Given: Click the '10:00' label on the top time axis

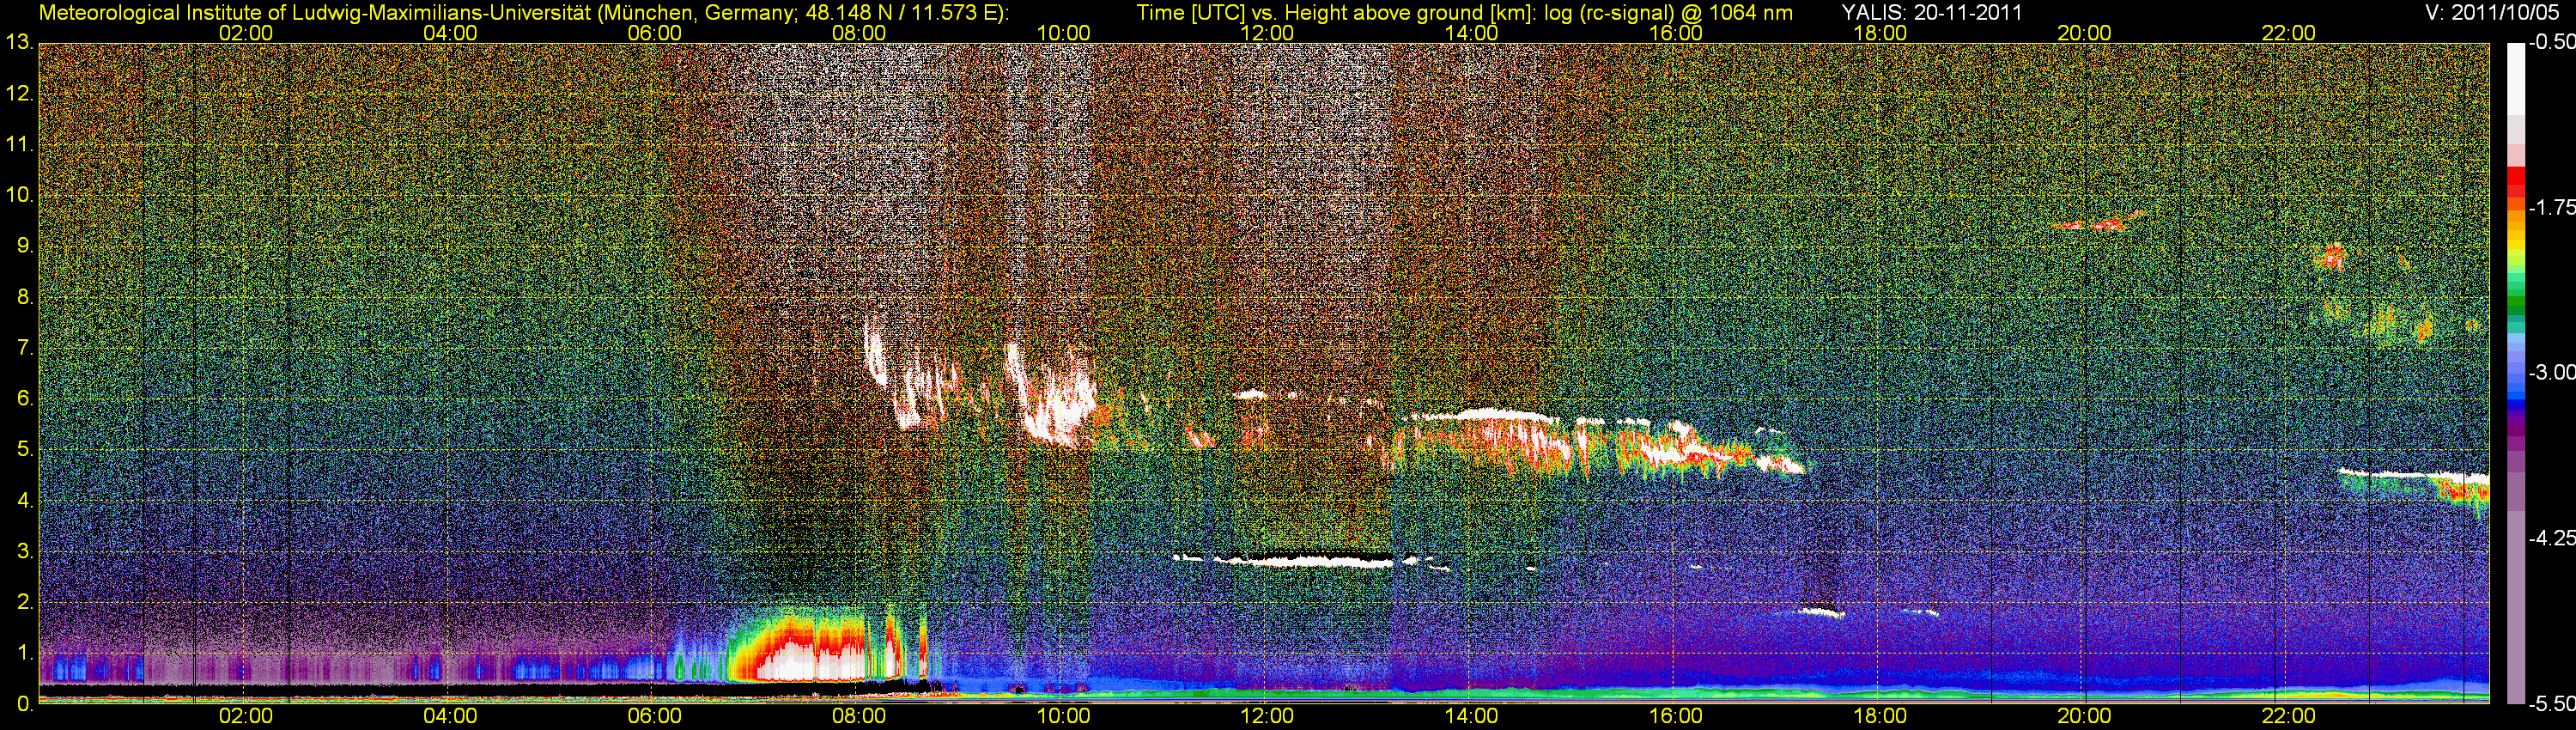Looking at the screenshot, I should tap(1063, 33).
